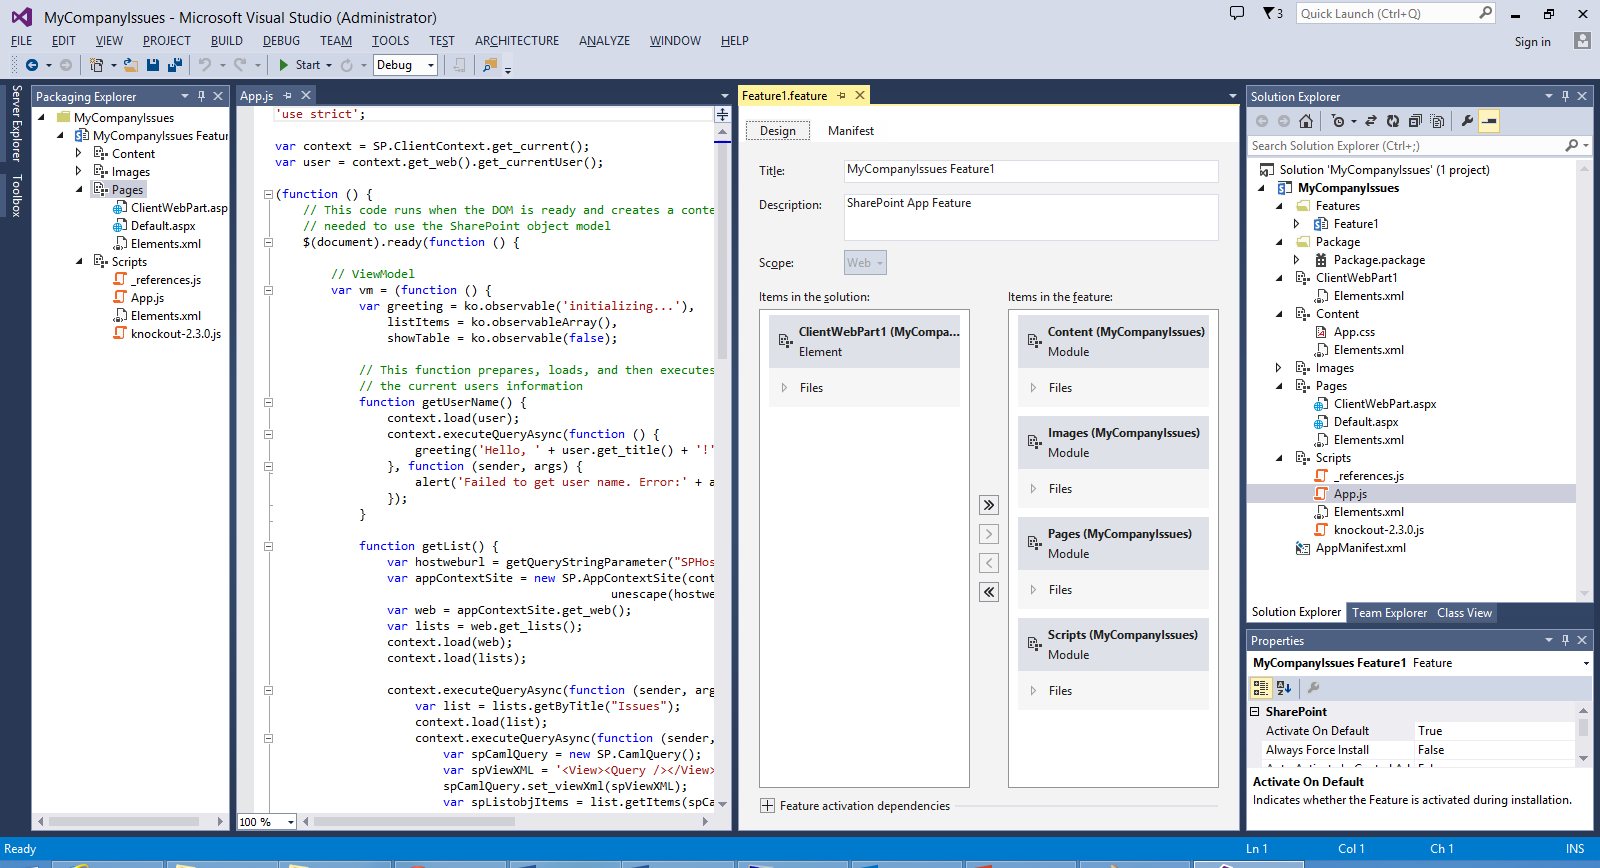1600x868 pixels.
Task: Switch to the Manifest tab
Action: pyautogui.click(x=851, y=131)
